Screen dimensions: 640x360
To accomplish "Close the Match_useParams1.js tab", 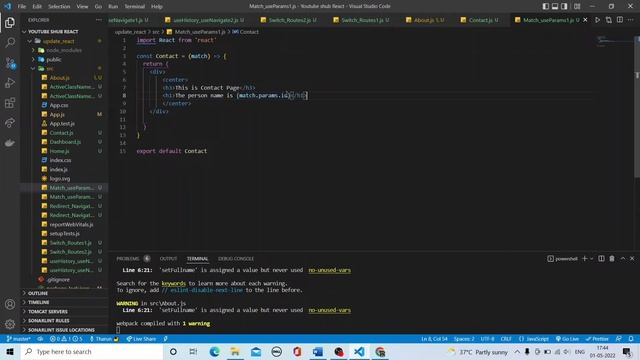I will [x=585, y=20].
